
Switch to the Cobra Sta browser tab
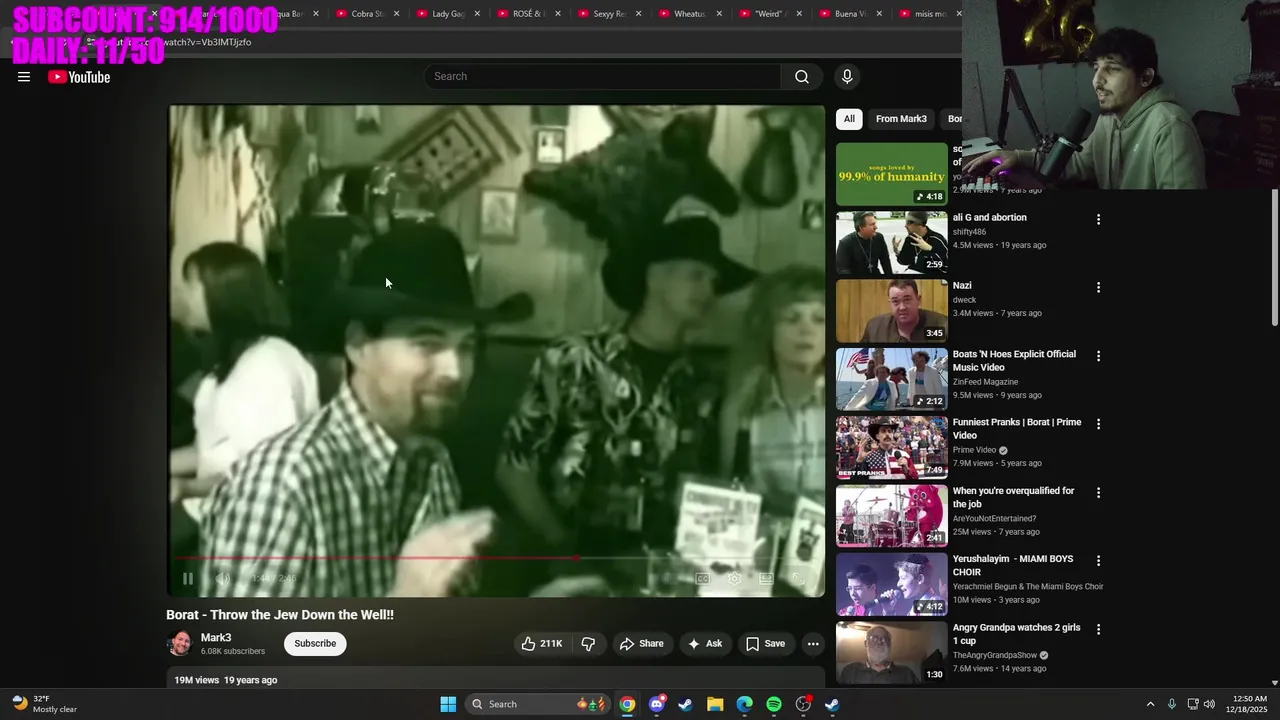(x=368, y=14)
